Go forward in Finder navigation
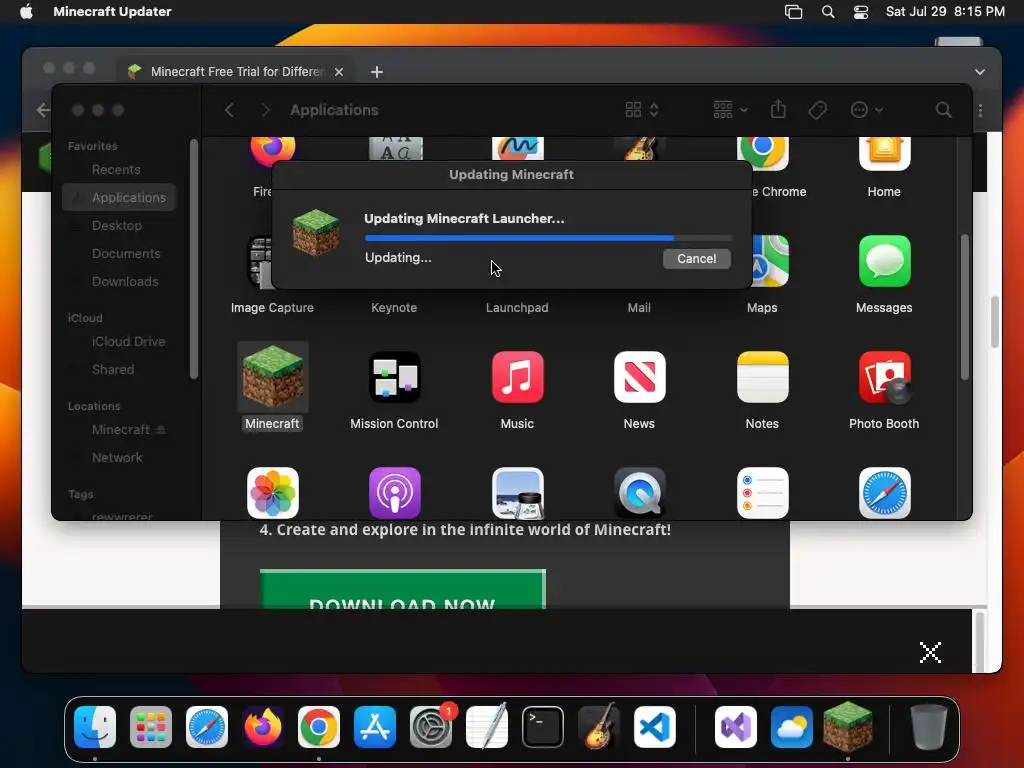 coord(265,110)
